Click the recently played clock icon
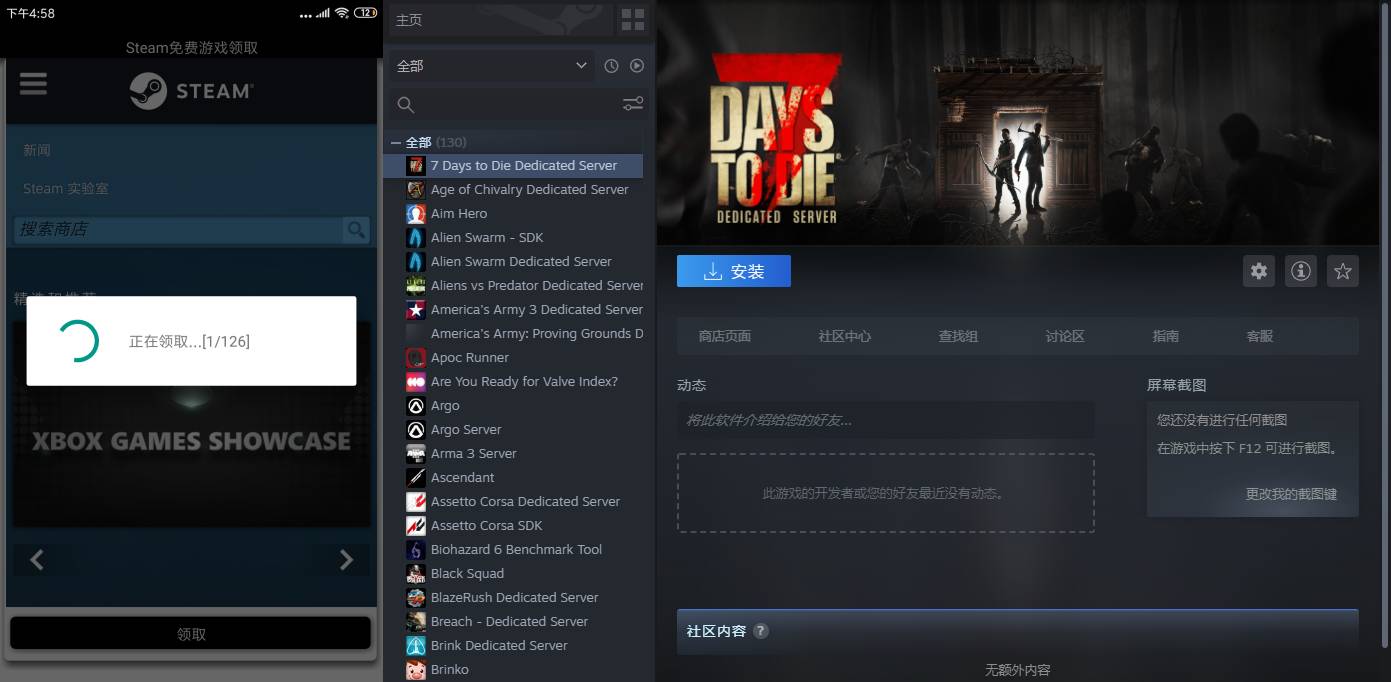 [x=610, y=65]
